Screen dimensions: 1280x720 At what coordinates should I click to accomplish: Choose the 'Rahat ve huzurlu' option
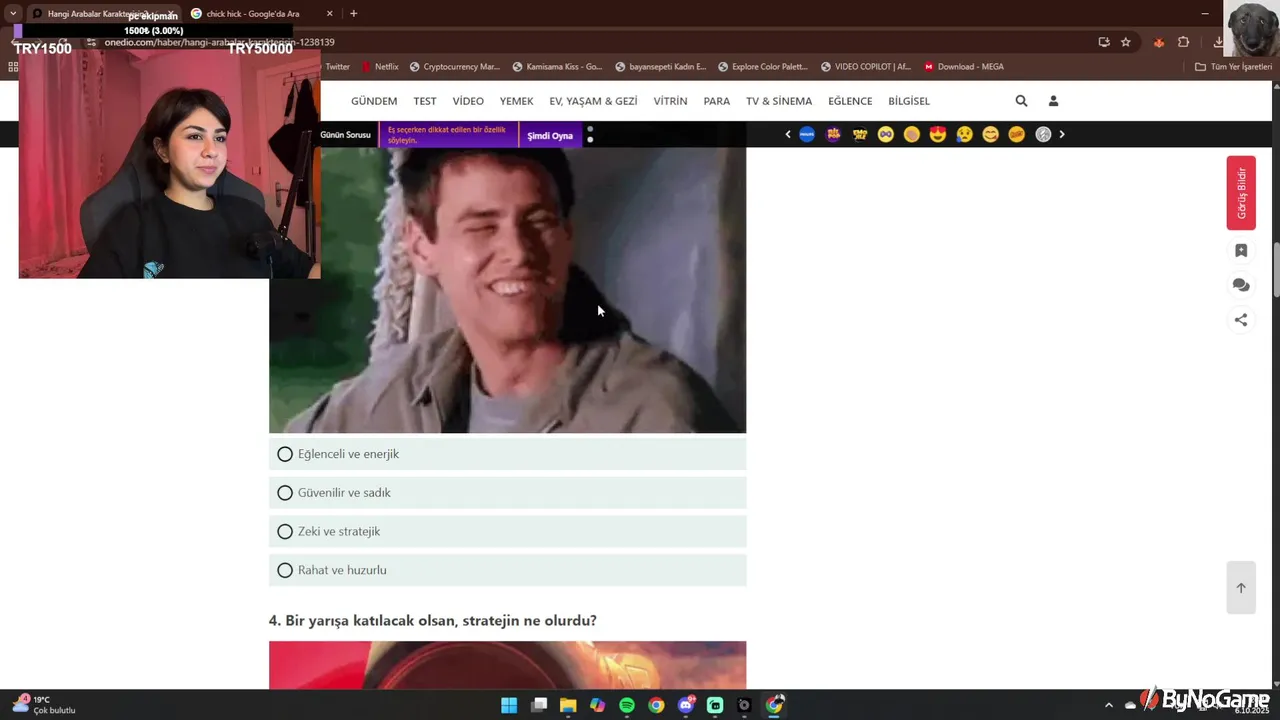pyautogui.click(x=507, y=570)
